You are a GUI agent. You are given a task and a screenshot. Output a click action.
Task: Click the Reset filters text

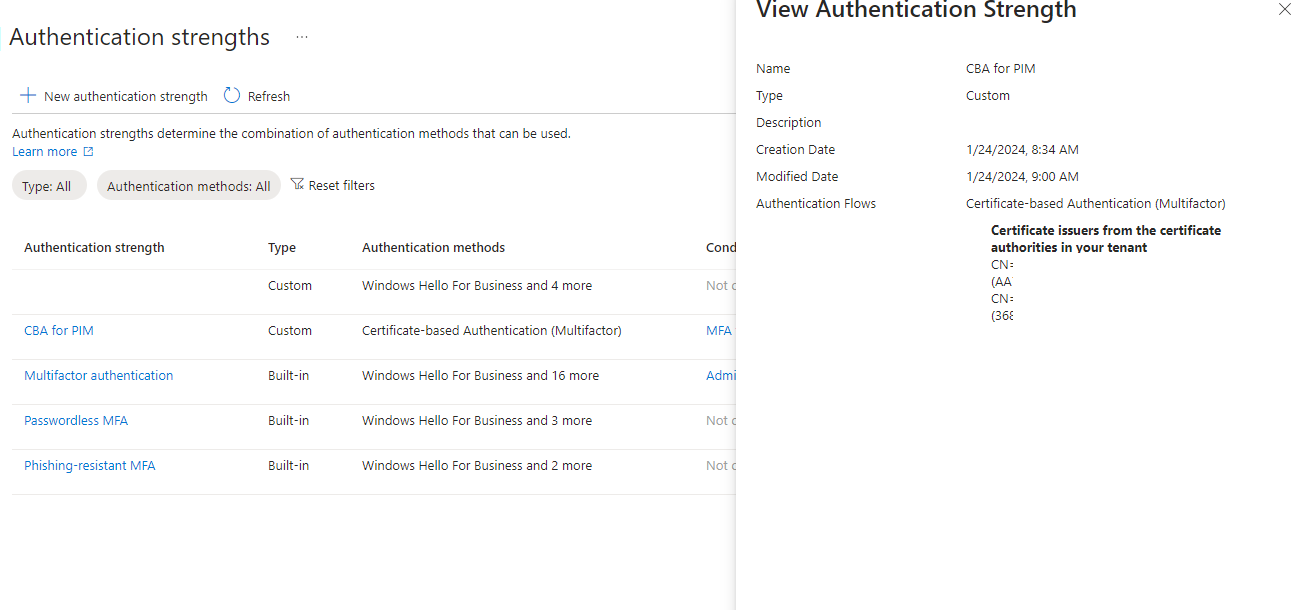(x=342, y=186)
